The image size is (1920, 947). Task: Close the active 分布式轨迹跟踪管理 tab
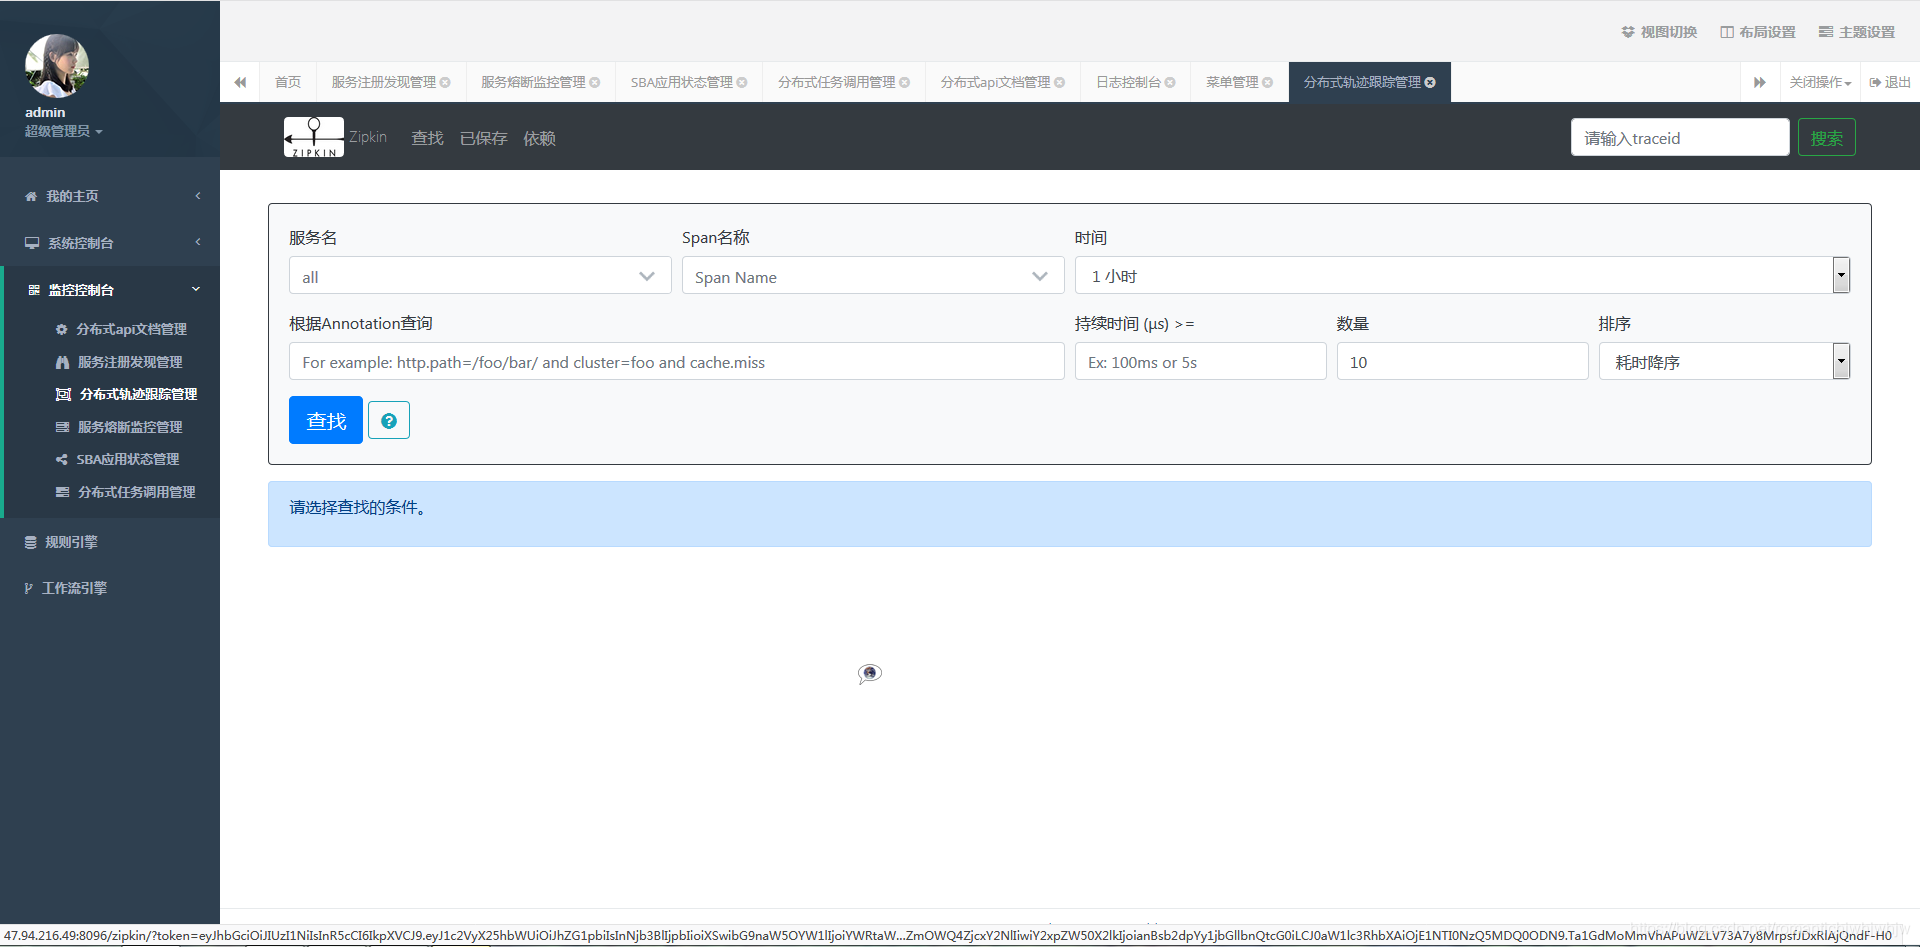(x=1430, y=82)
